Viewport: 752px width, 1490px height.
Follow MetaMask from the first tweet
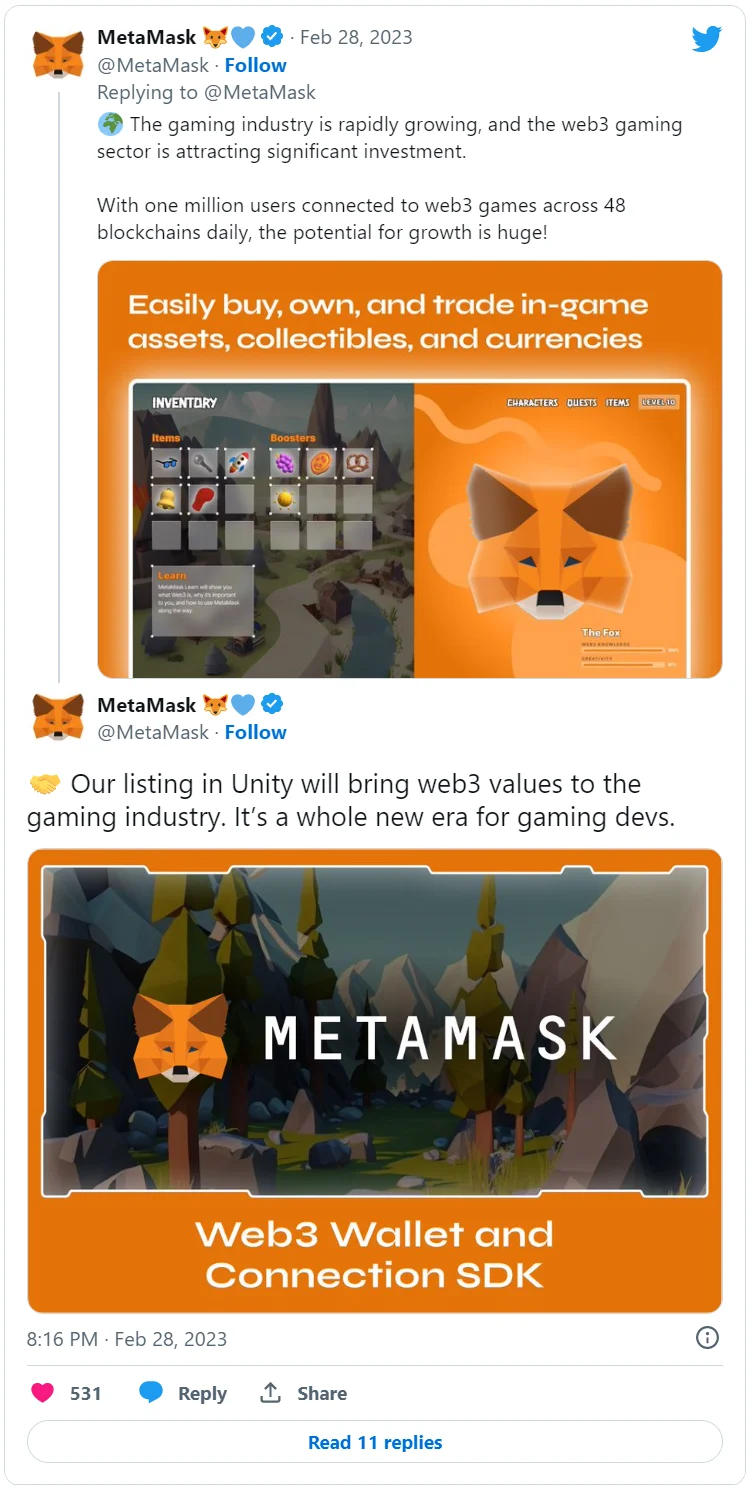tap(255, 65)
